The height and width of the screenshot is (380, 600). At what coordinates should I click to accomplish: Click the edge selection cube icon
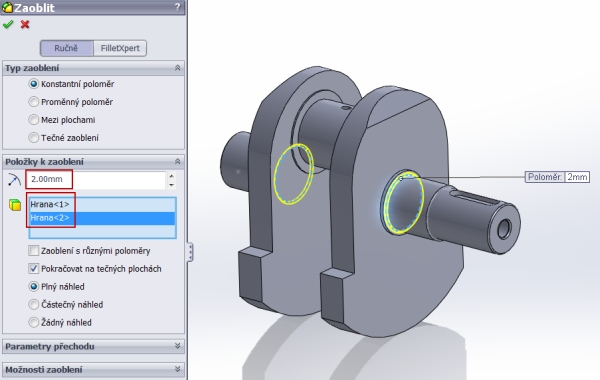point(15,205)
